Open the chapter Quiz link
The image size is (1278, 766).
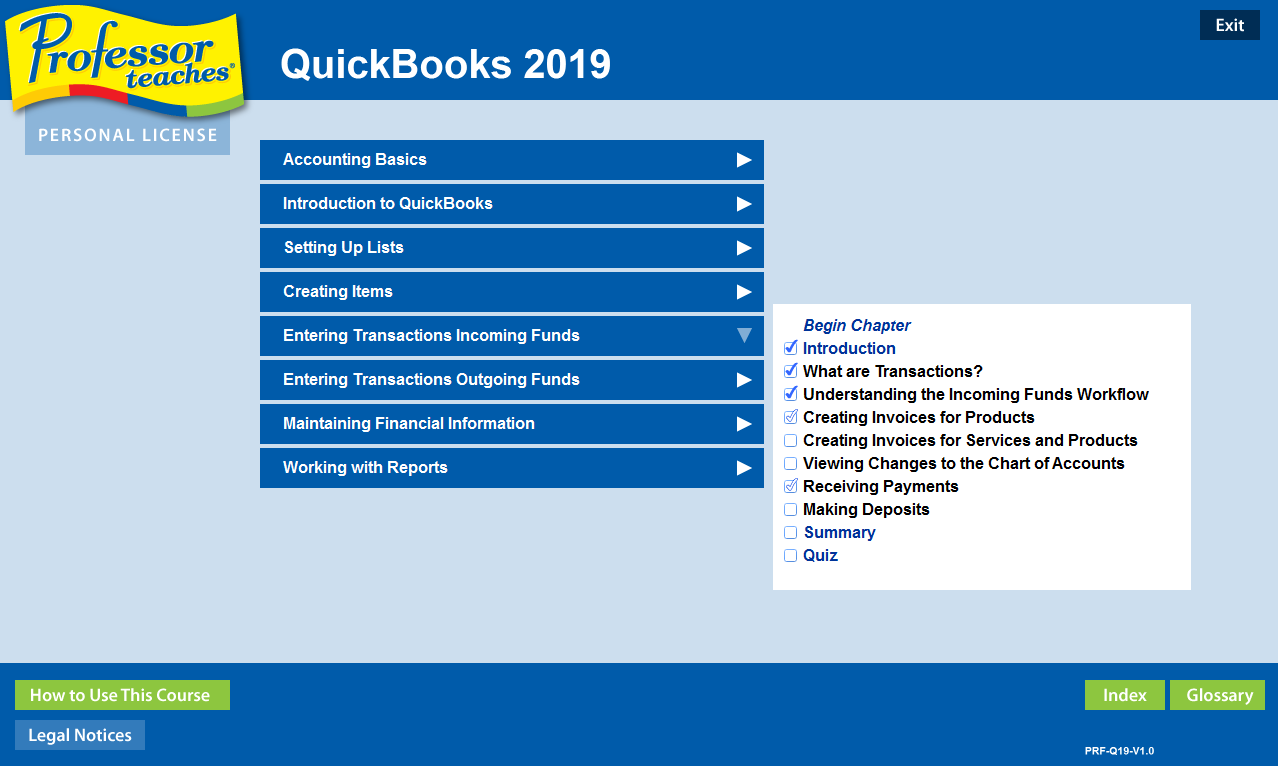(820, 555)
